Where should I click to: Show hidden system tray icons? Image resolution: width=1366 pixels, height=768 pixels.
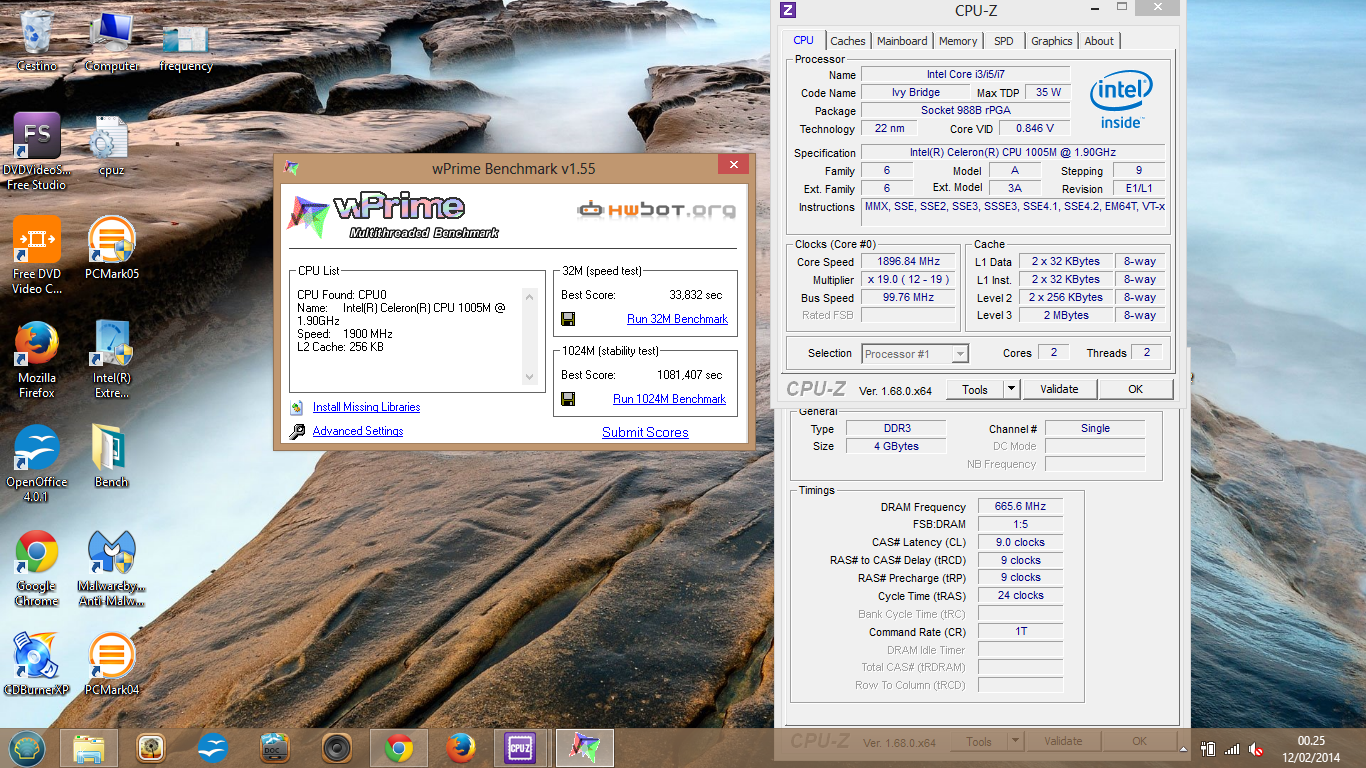1185,749
